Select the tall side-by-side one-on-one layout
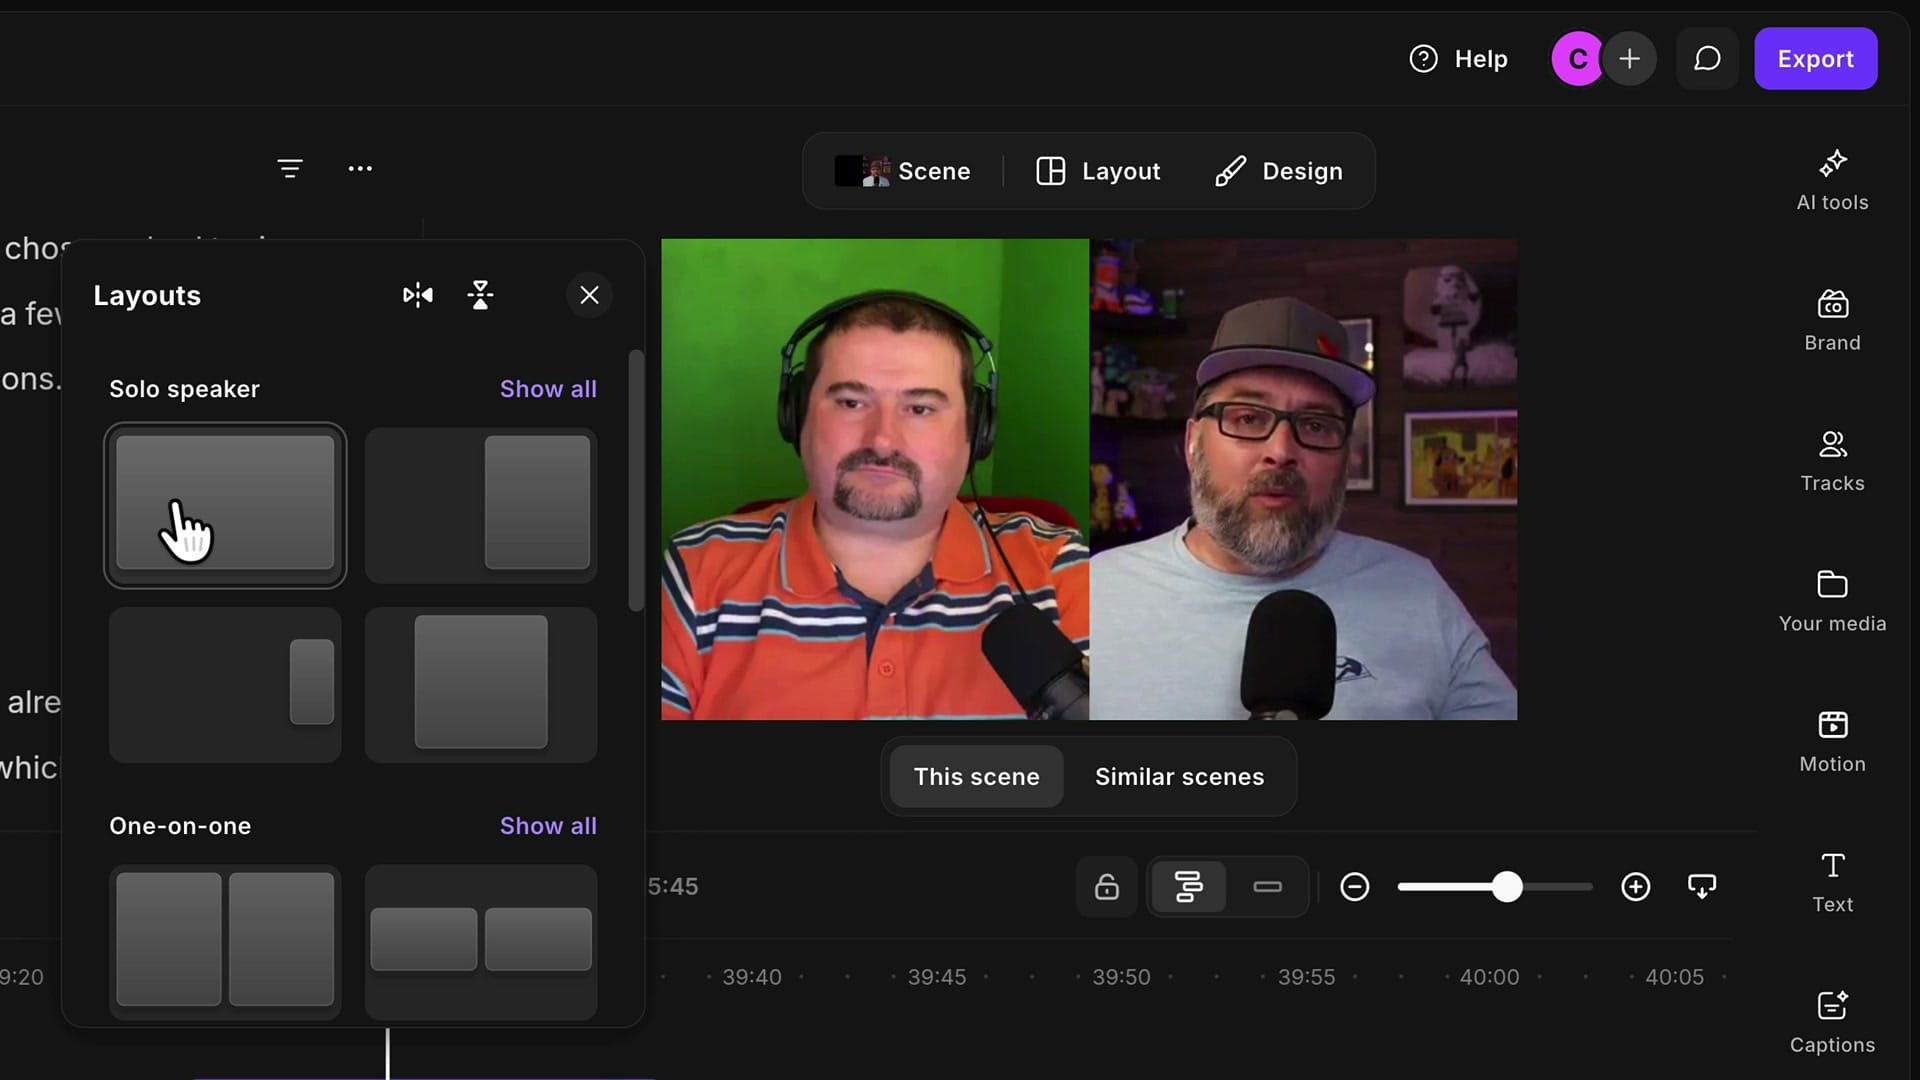 [x=225, y=942]
